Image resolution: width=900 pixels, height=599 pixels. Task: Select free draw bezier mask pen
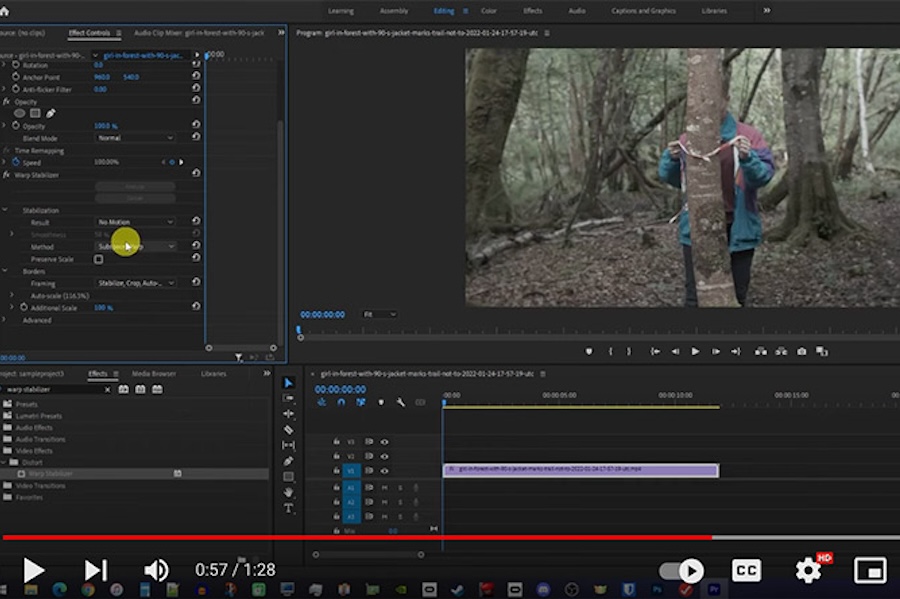pyautogui.click(x=51, y=113)
